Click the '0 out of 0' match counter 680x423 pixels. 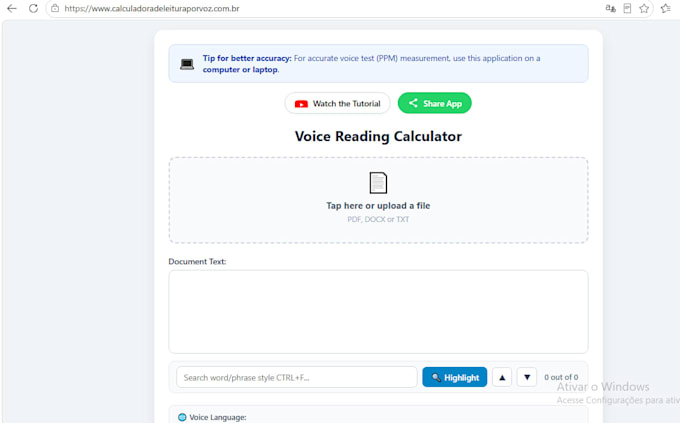561,377
